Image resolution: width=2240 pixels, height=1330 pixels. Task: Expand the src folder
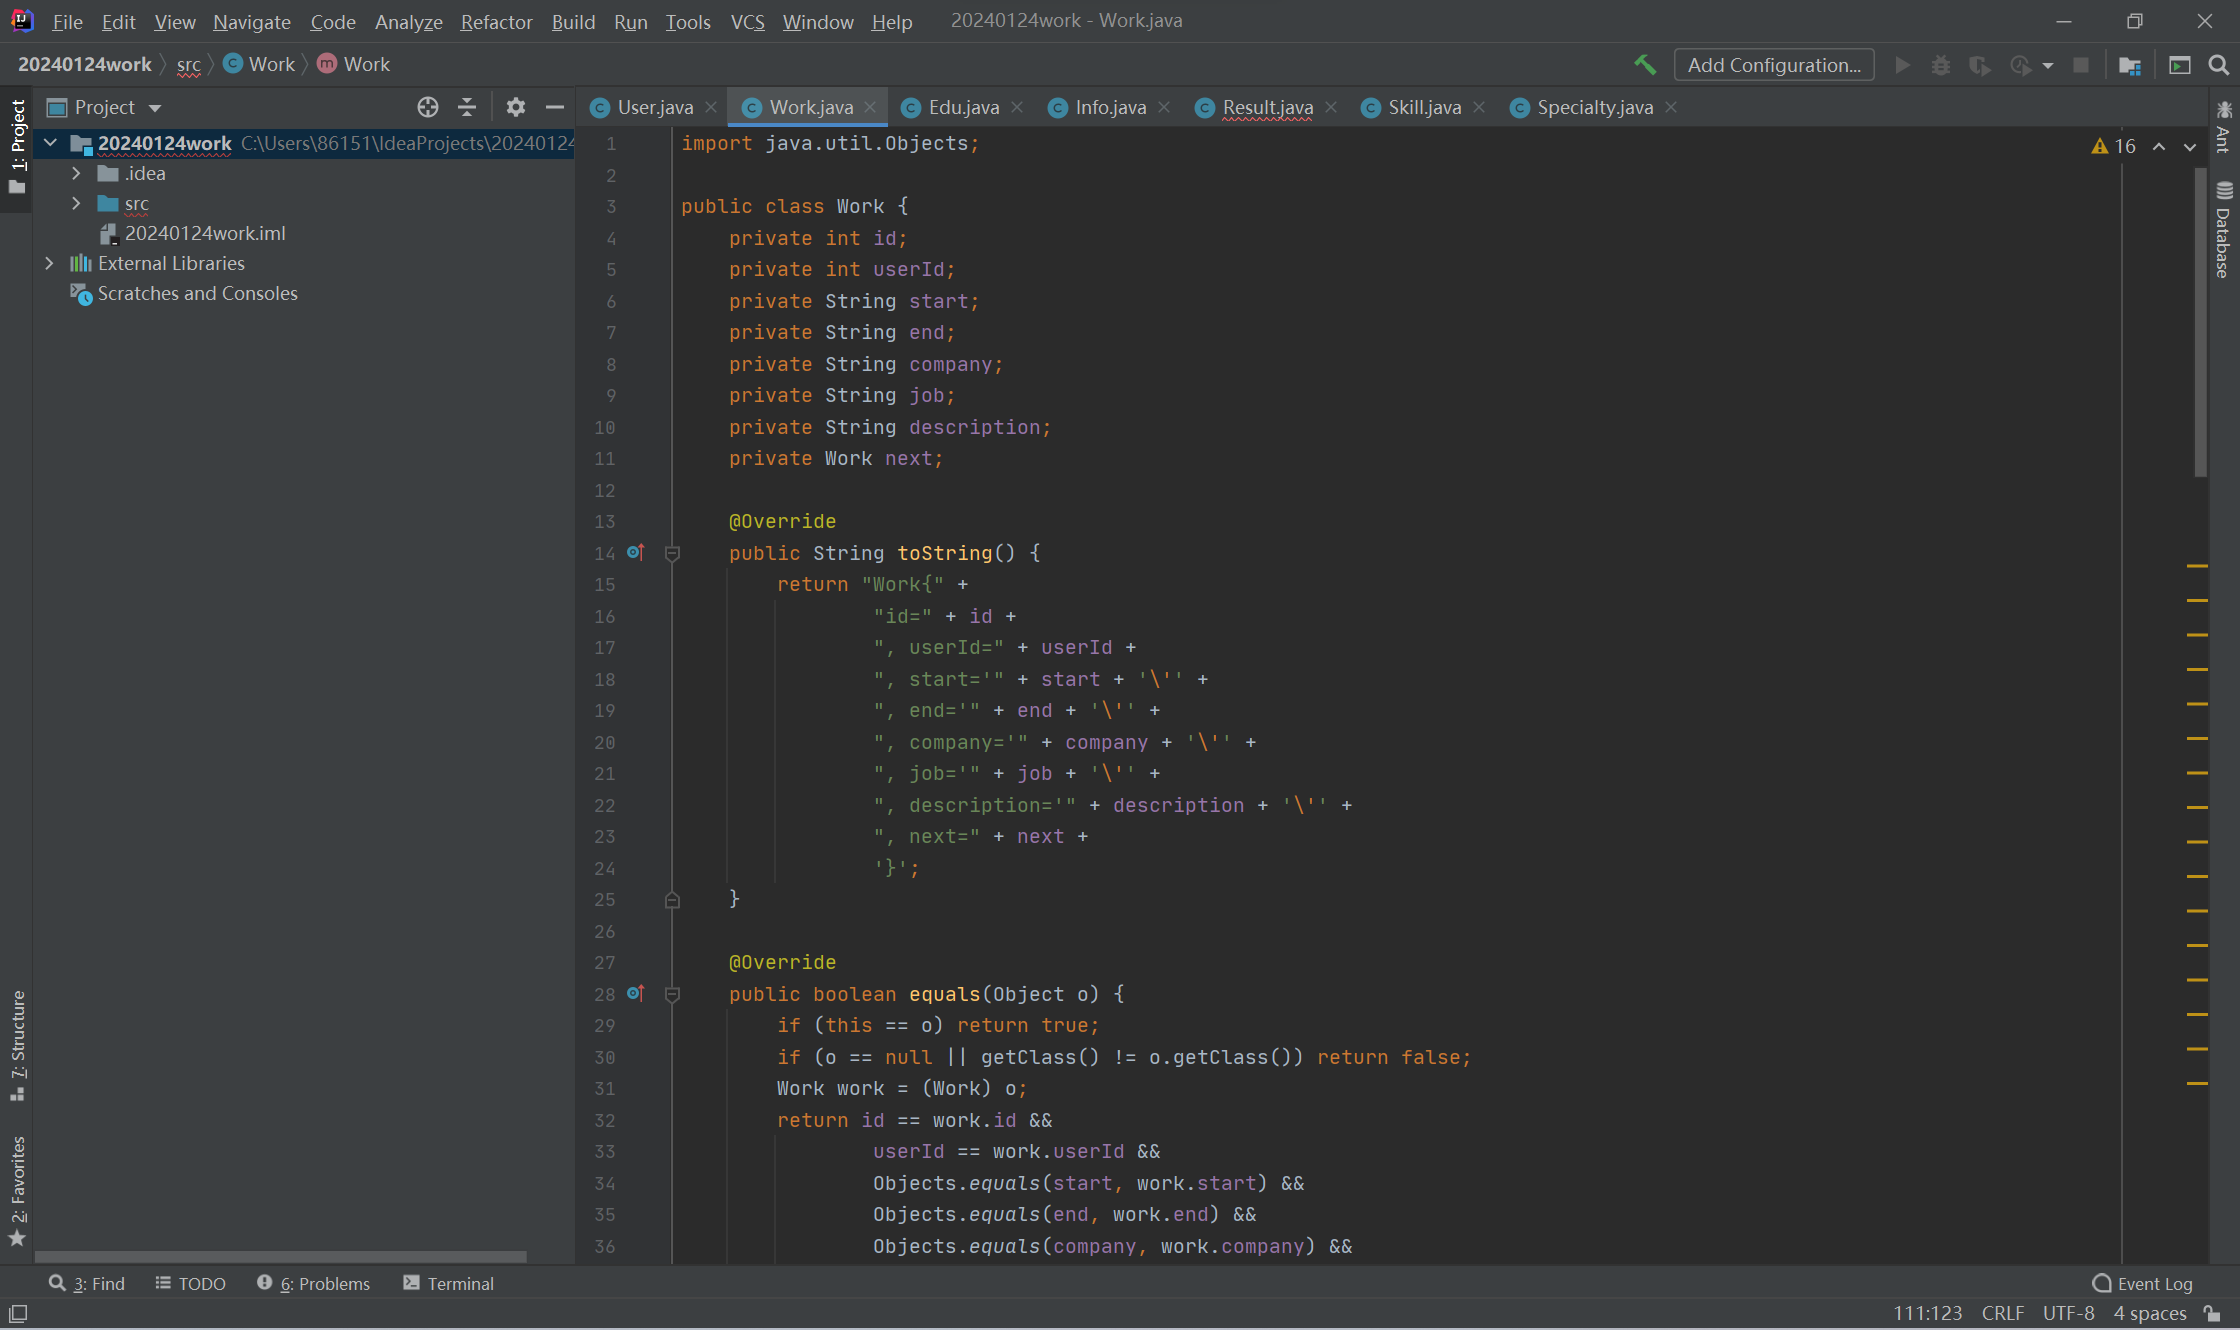pos(76,203)
